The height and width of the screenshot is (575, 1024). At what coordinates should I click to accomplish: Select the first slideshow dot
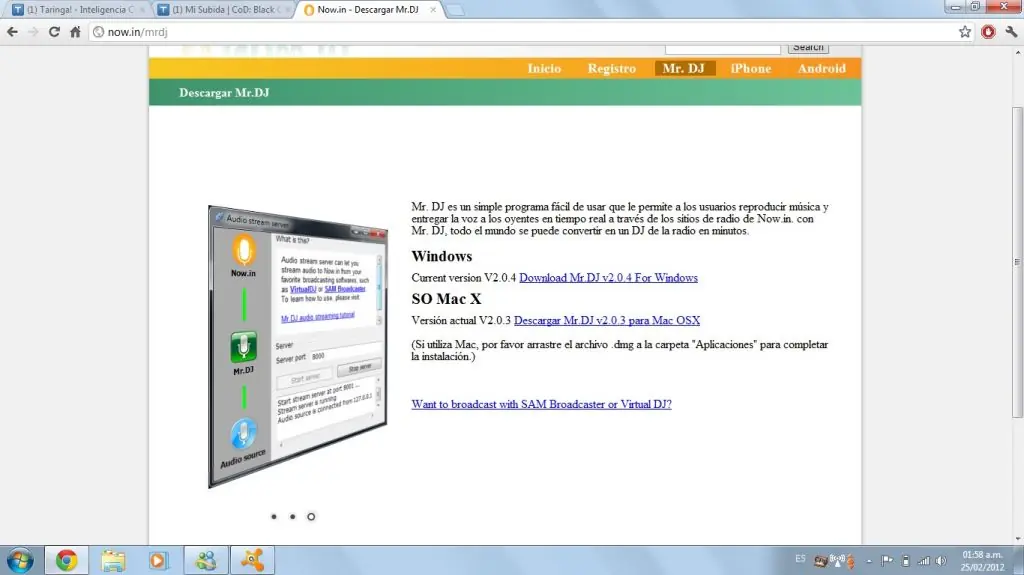[274, 517]
